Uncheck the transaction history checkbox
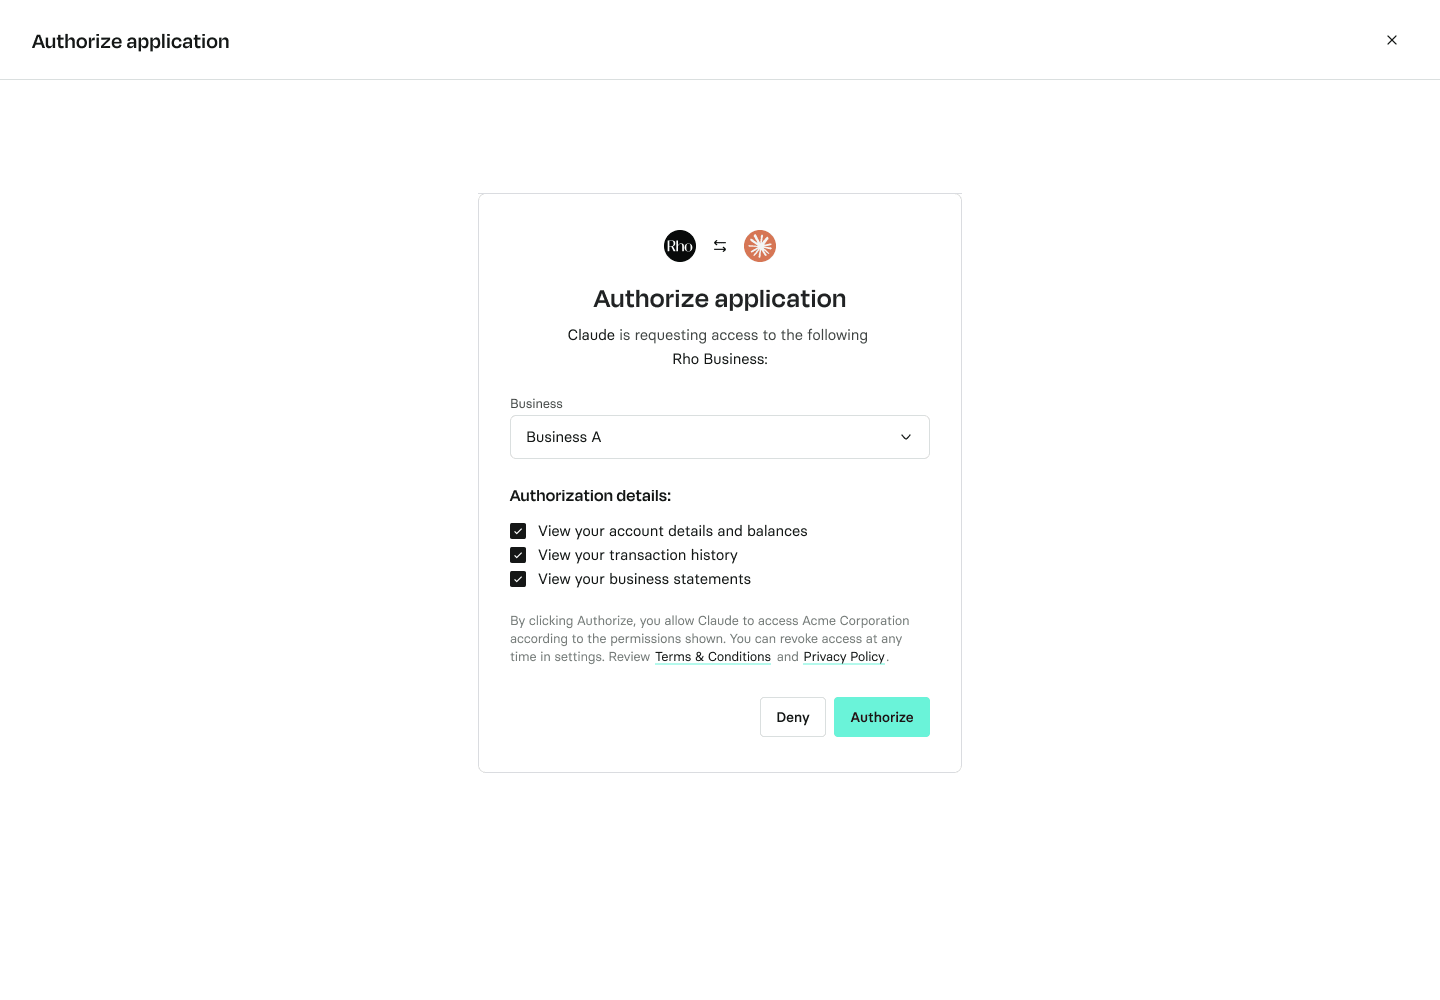Image resolution: width=1440 pixels, height=1000 pixels. click(518, 555)
